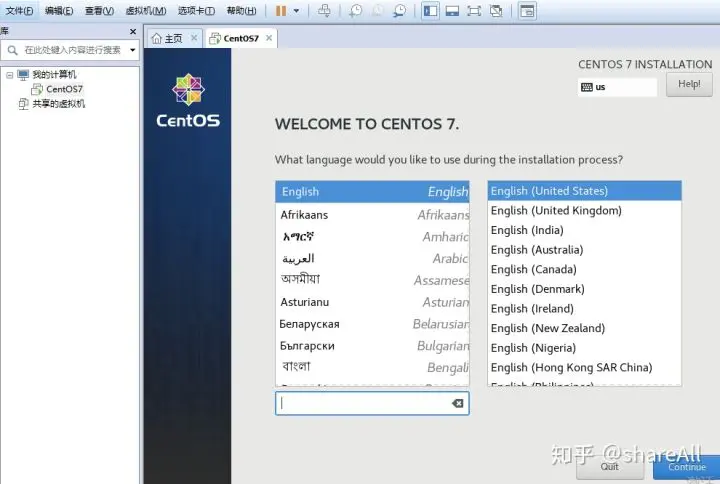Select Amharic in the language list
Screen dimensions: 720x484
372,236
